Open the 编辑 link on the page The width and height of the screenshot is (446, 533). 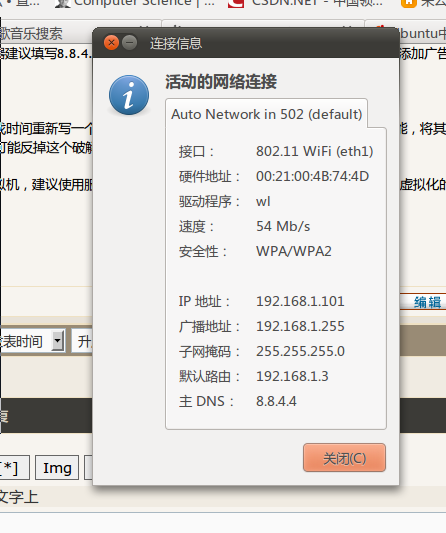coord(427,302)
